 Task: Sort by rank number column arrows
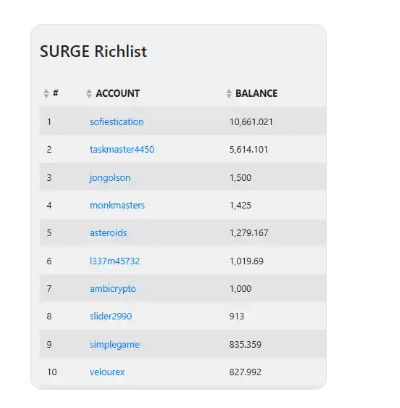click(x=46, y=94)
